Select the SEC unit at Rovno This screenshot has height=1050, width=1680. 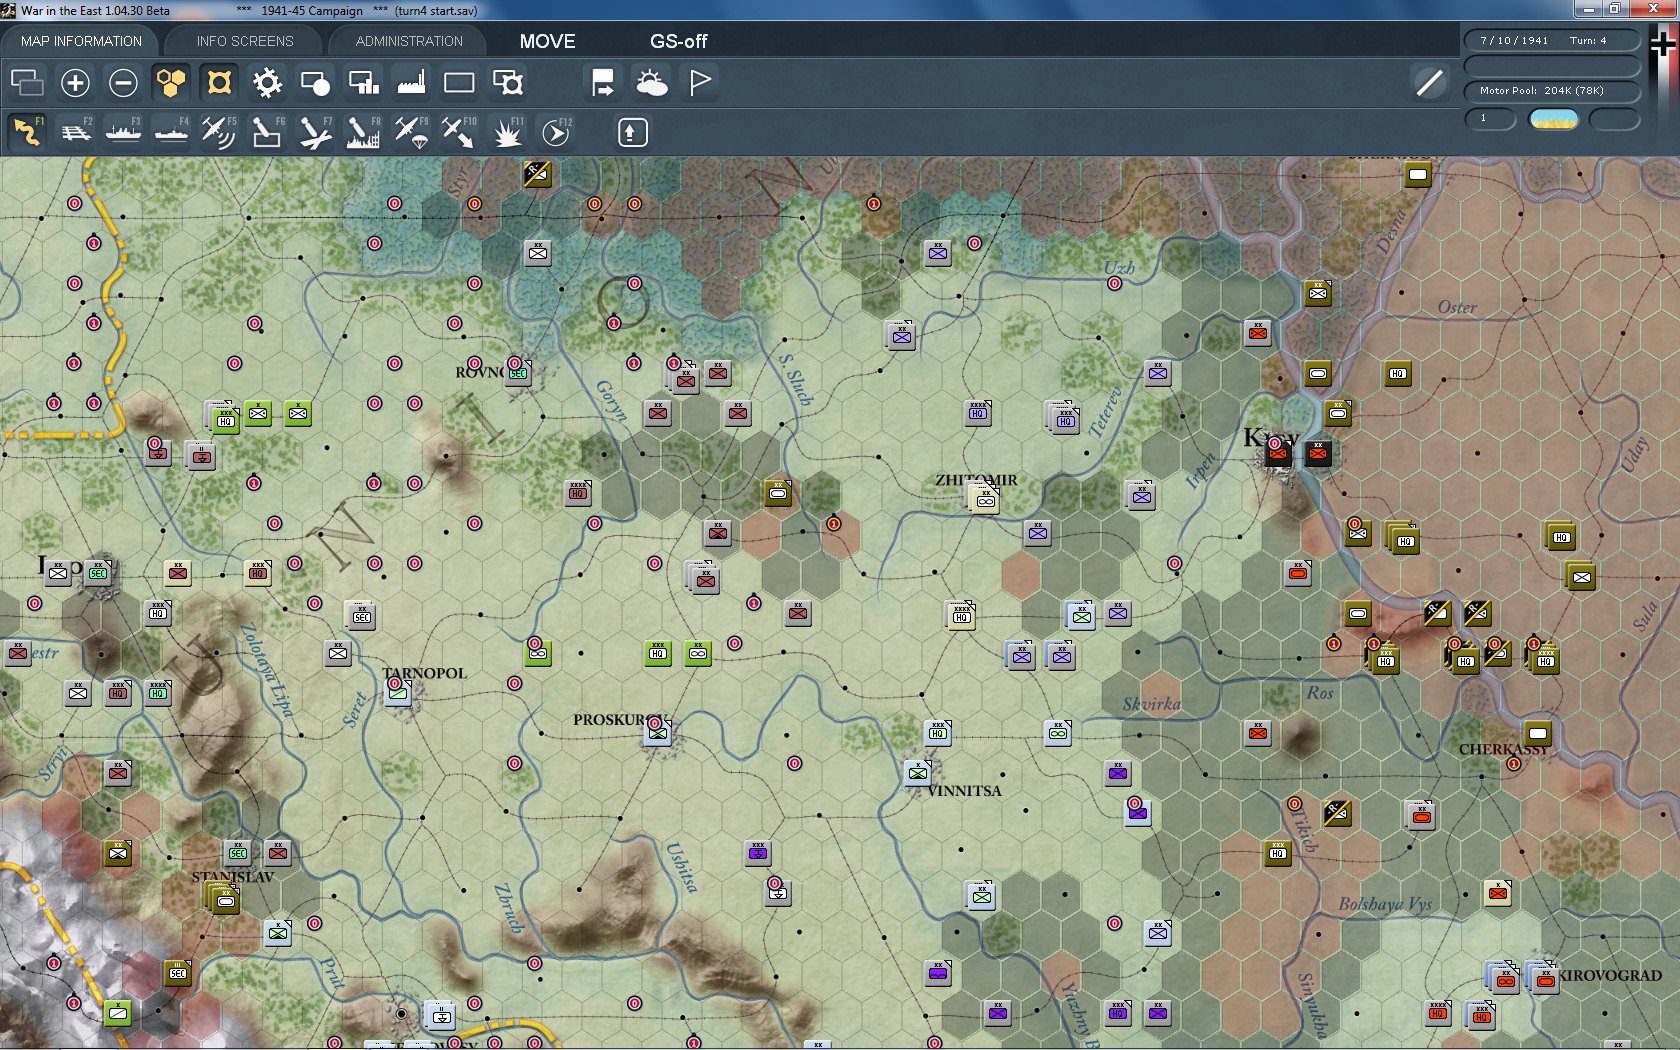(518, 372)
